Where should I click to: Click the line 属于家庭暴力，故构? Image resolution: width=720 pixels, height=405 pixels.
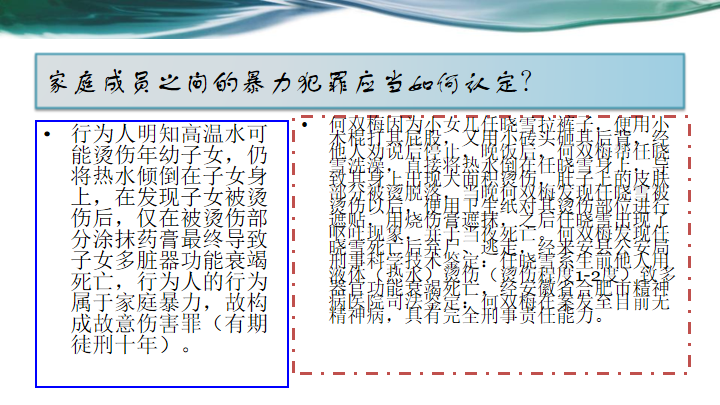(169, 302)
